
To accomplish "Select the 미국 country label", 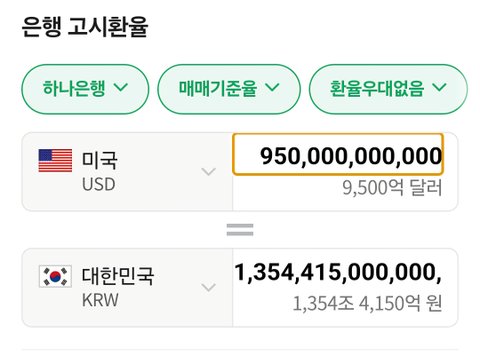I will (100, 160).
